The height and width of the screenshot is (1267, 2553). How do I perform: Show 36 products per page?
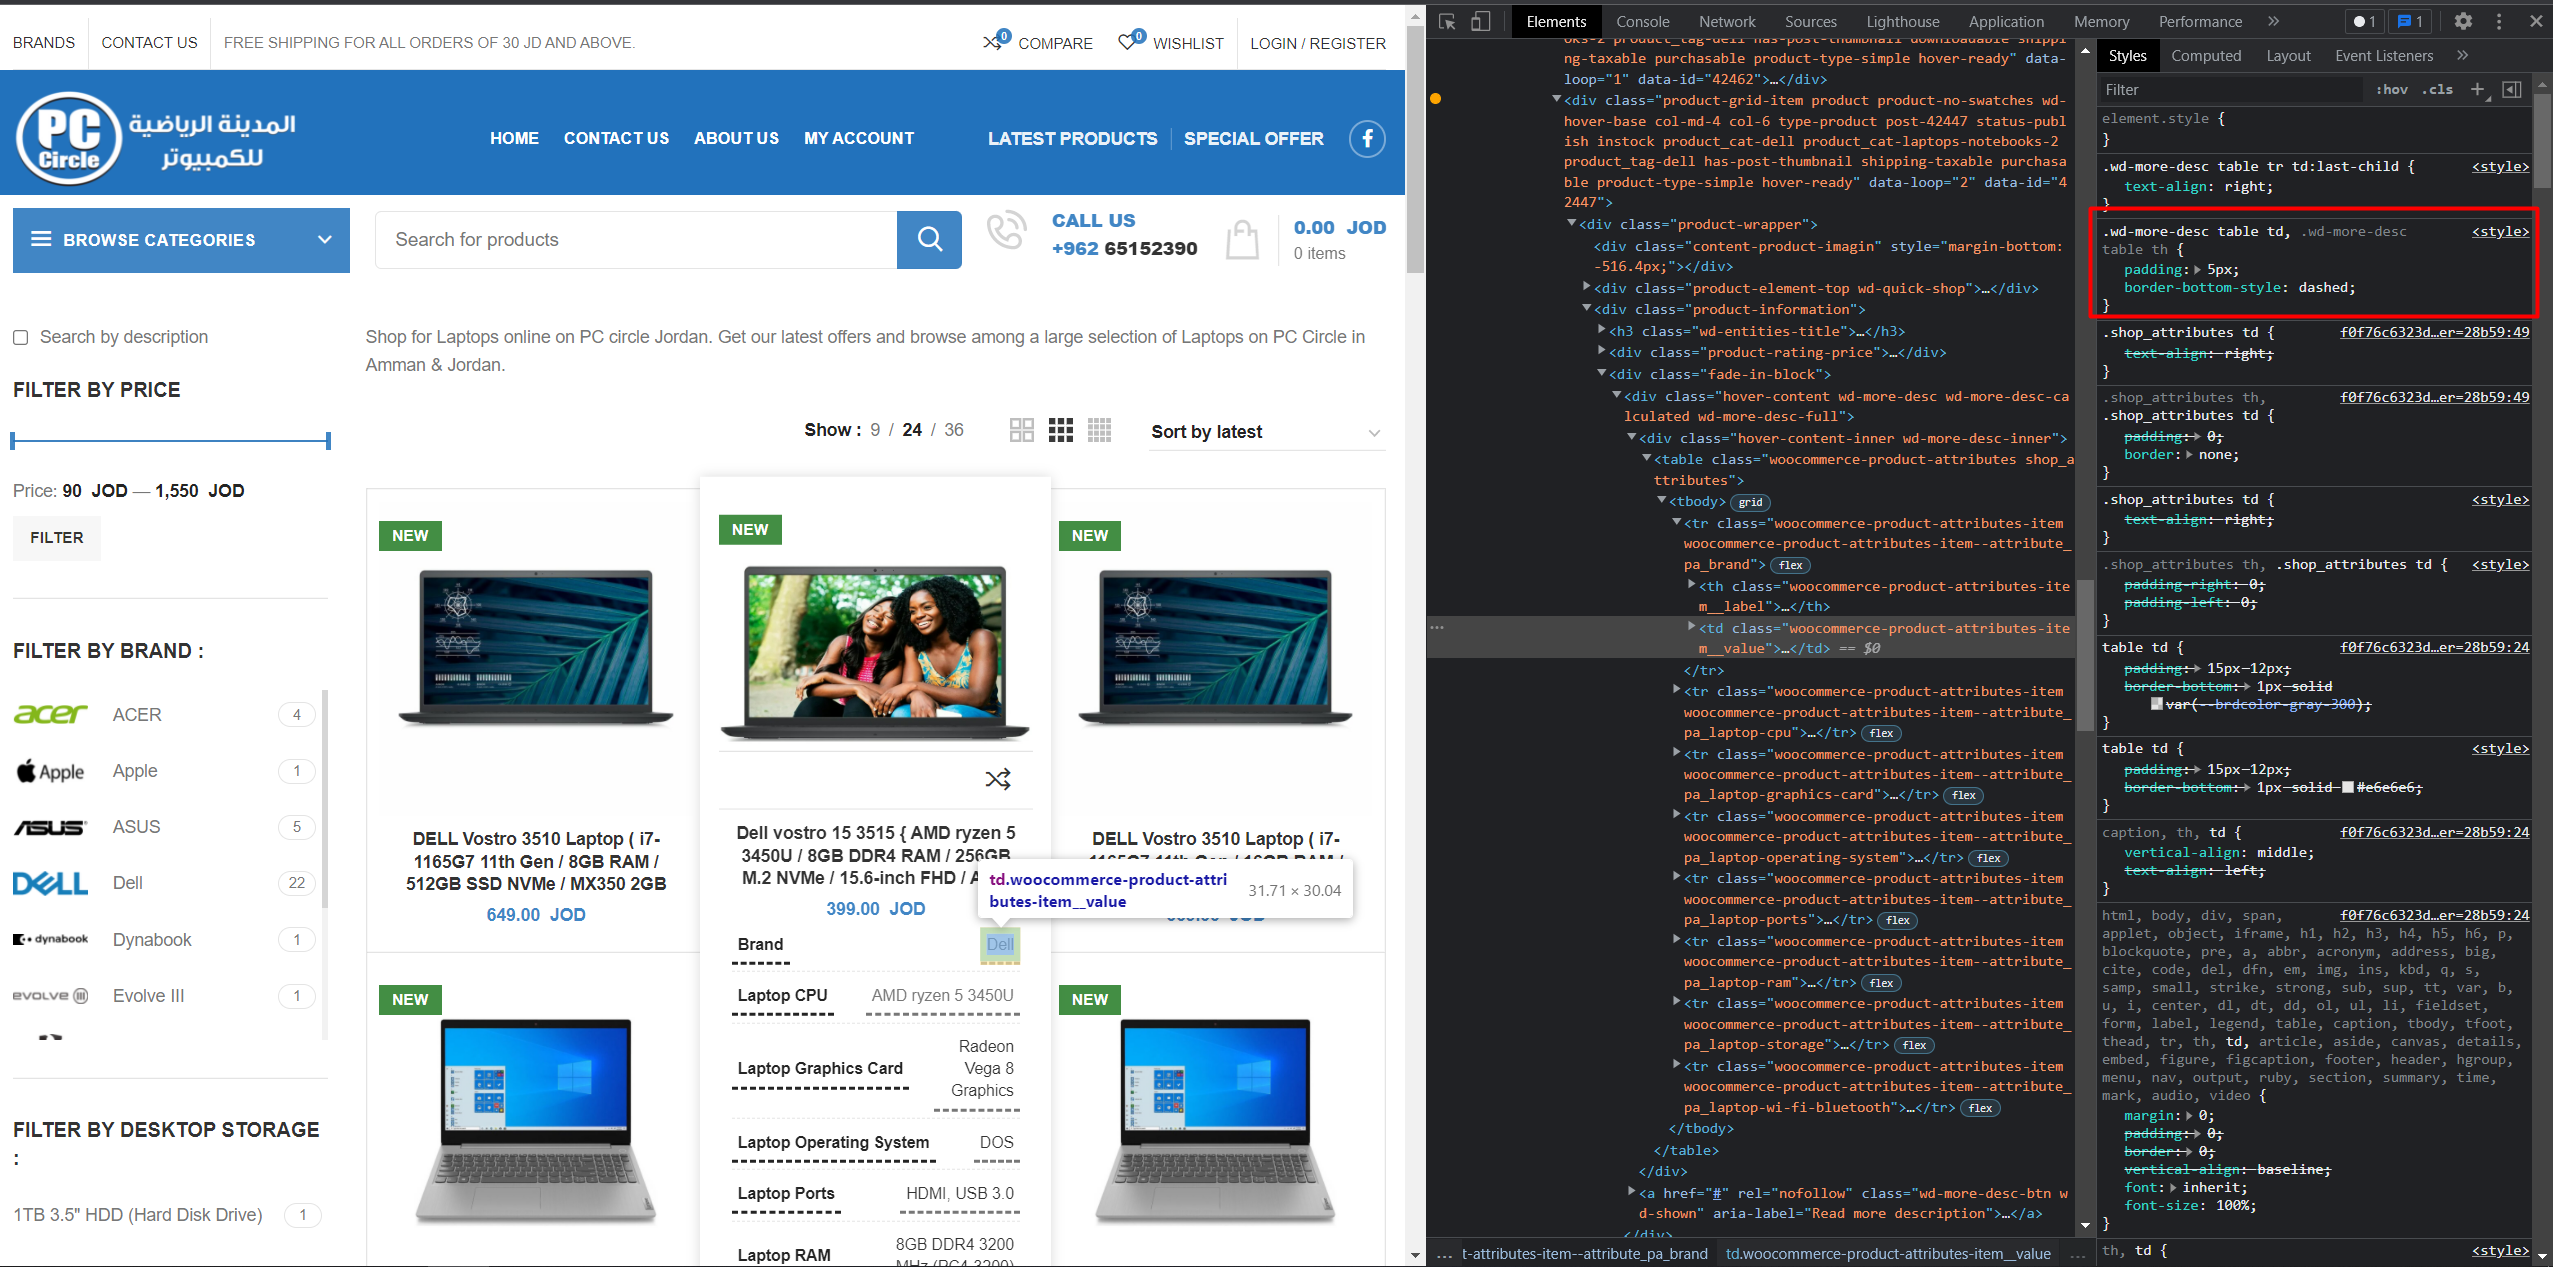pos(953,430)
